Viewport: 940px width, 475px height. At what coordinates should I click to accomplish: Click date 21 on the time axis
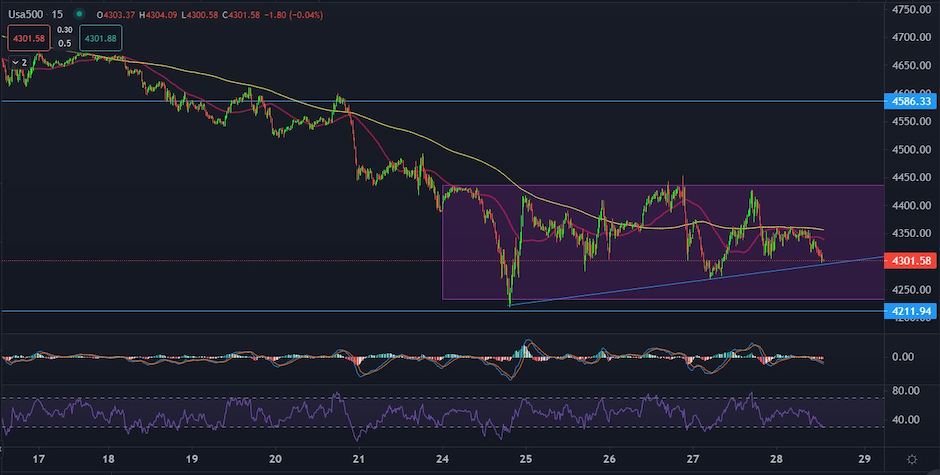click(x=358, y=459)
